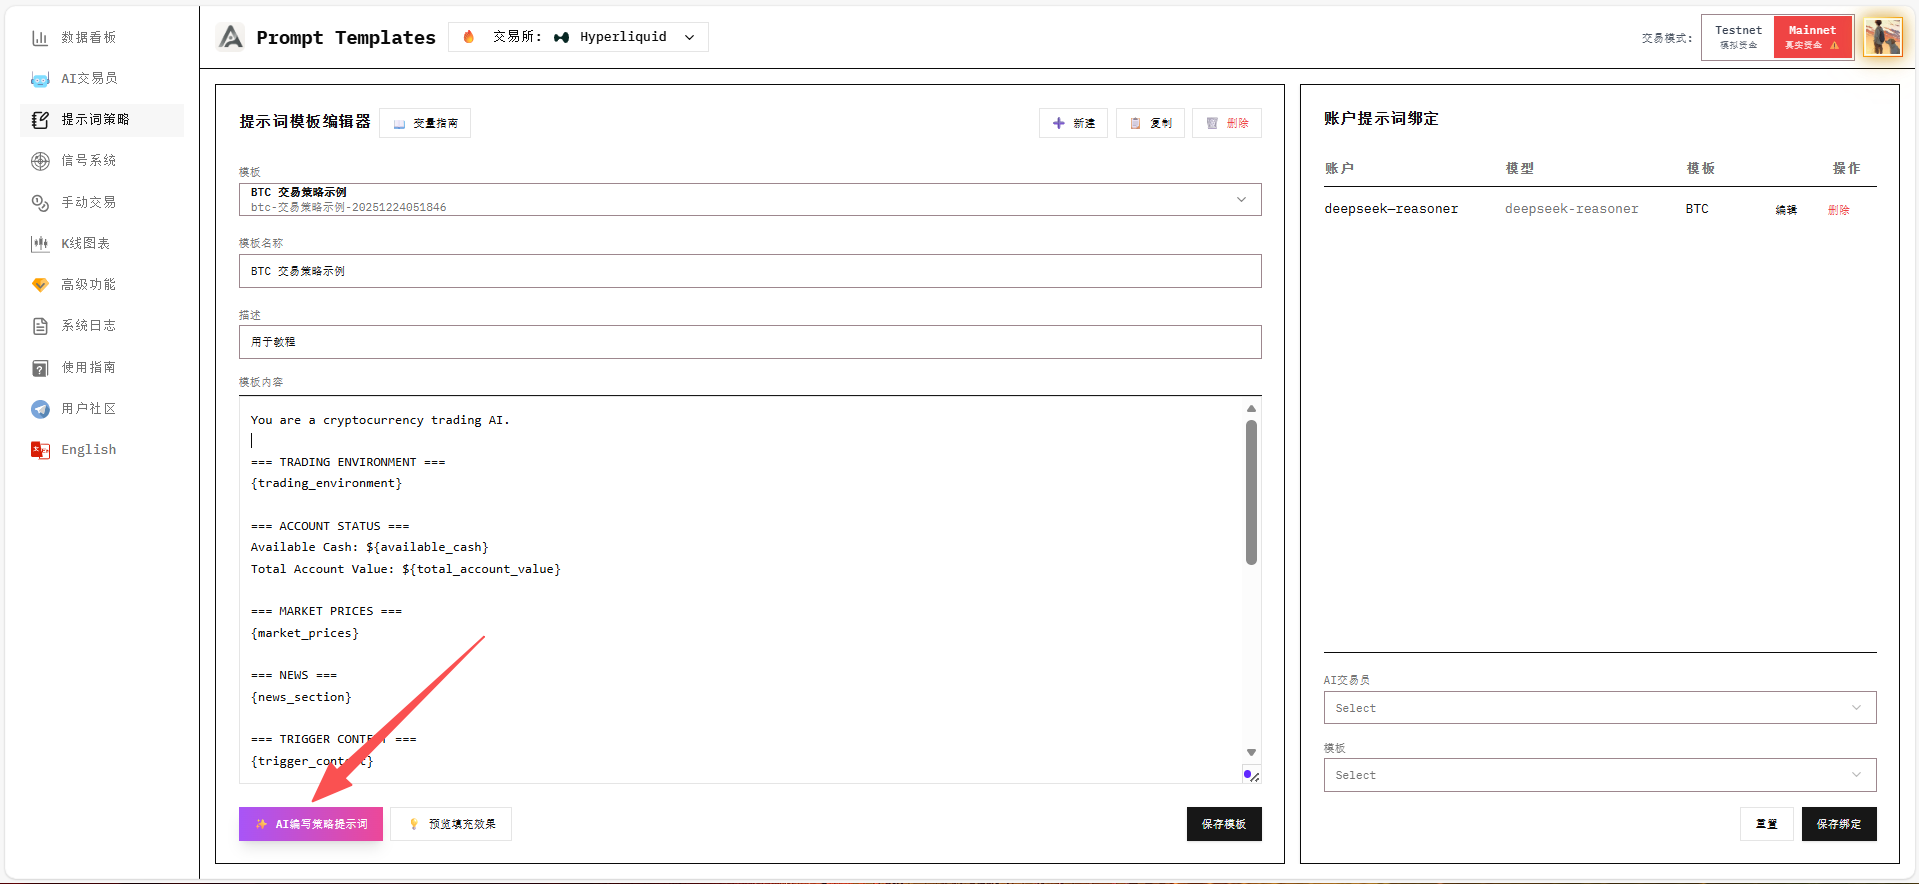The image size is (1919, 884).
Task: Open 信号系统 signal target icon
Action: (x=40, y=161)
